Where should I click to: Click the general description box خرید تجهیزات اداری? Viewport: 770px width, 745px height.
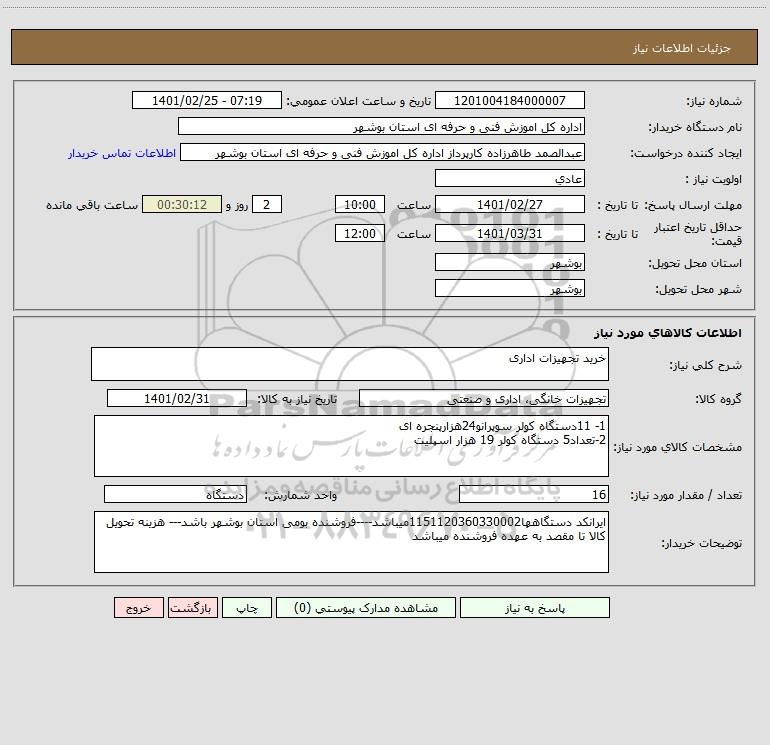[x=350, y=364]
